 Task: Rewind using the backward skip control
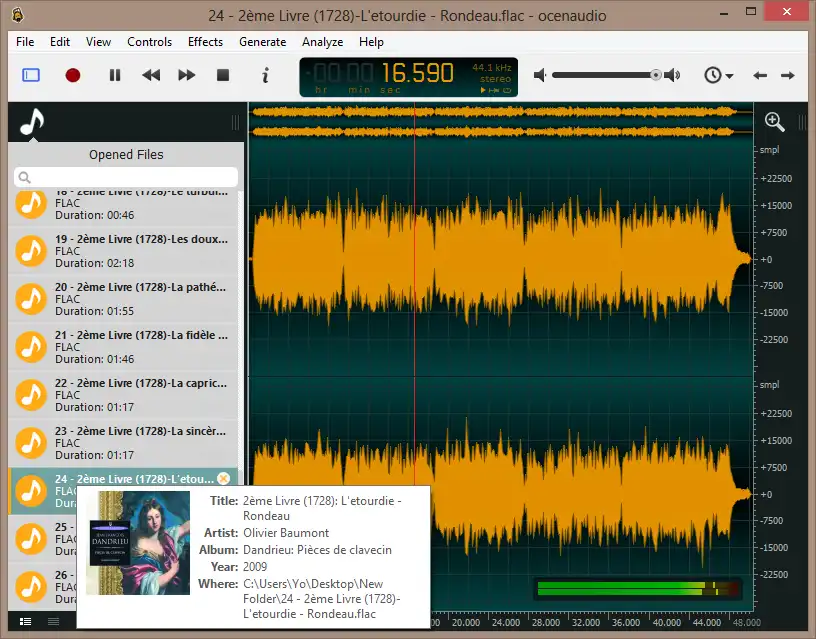pyautogui.click(x=152, y=74)
